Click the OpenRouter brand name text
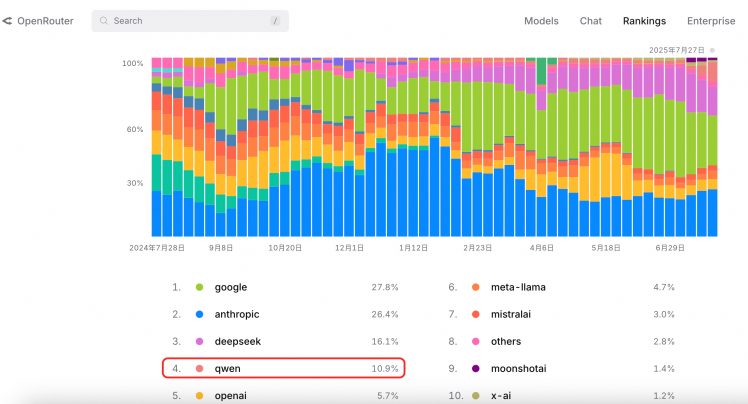The height and width of the screenshot is (404, 748). pyautogui.click(x=45, y=21)
